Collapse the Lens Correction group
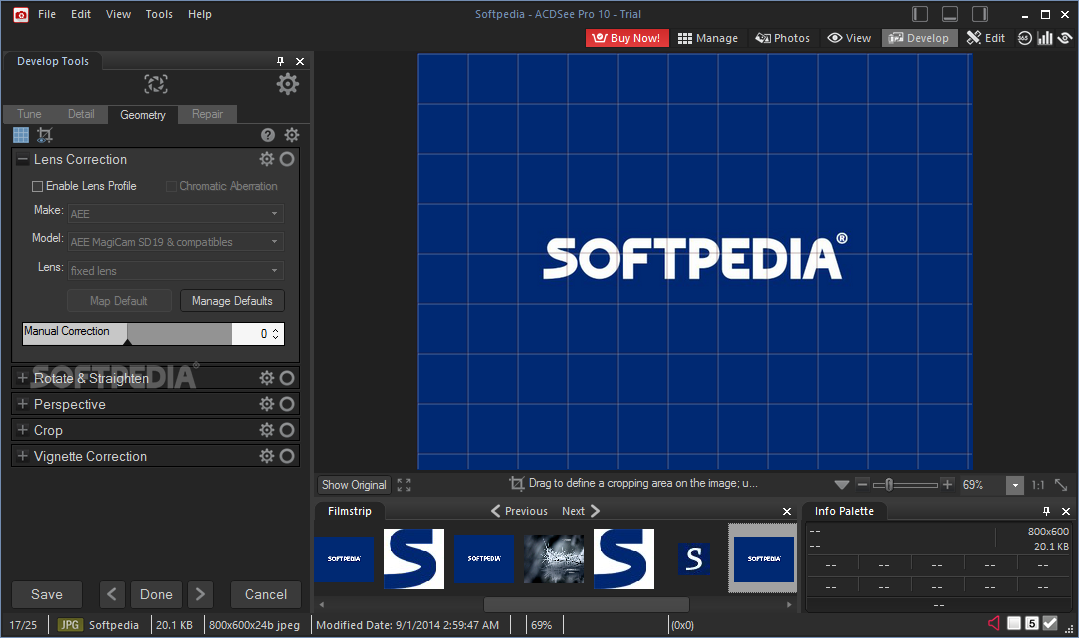This screenshot has height=638, width=1079. coord(23,160)
